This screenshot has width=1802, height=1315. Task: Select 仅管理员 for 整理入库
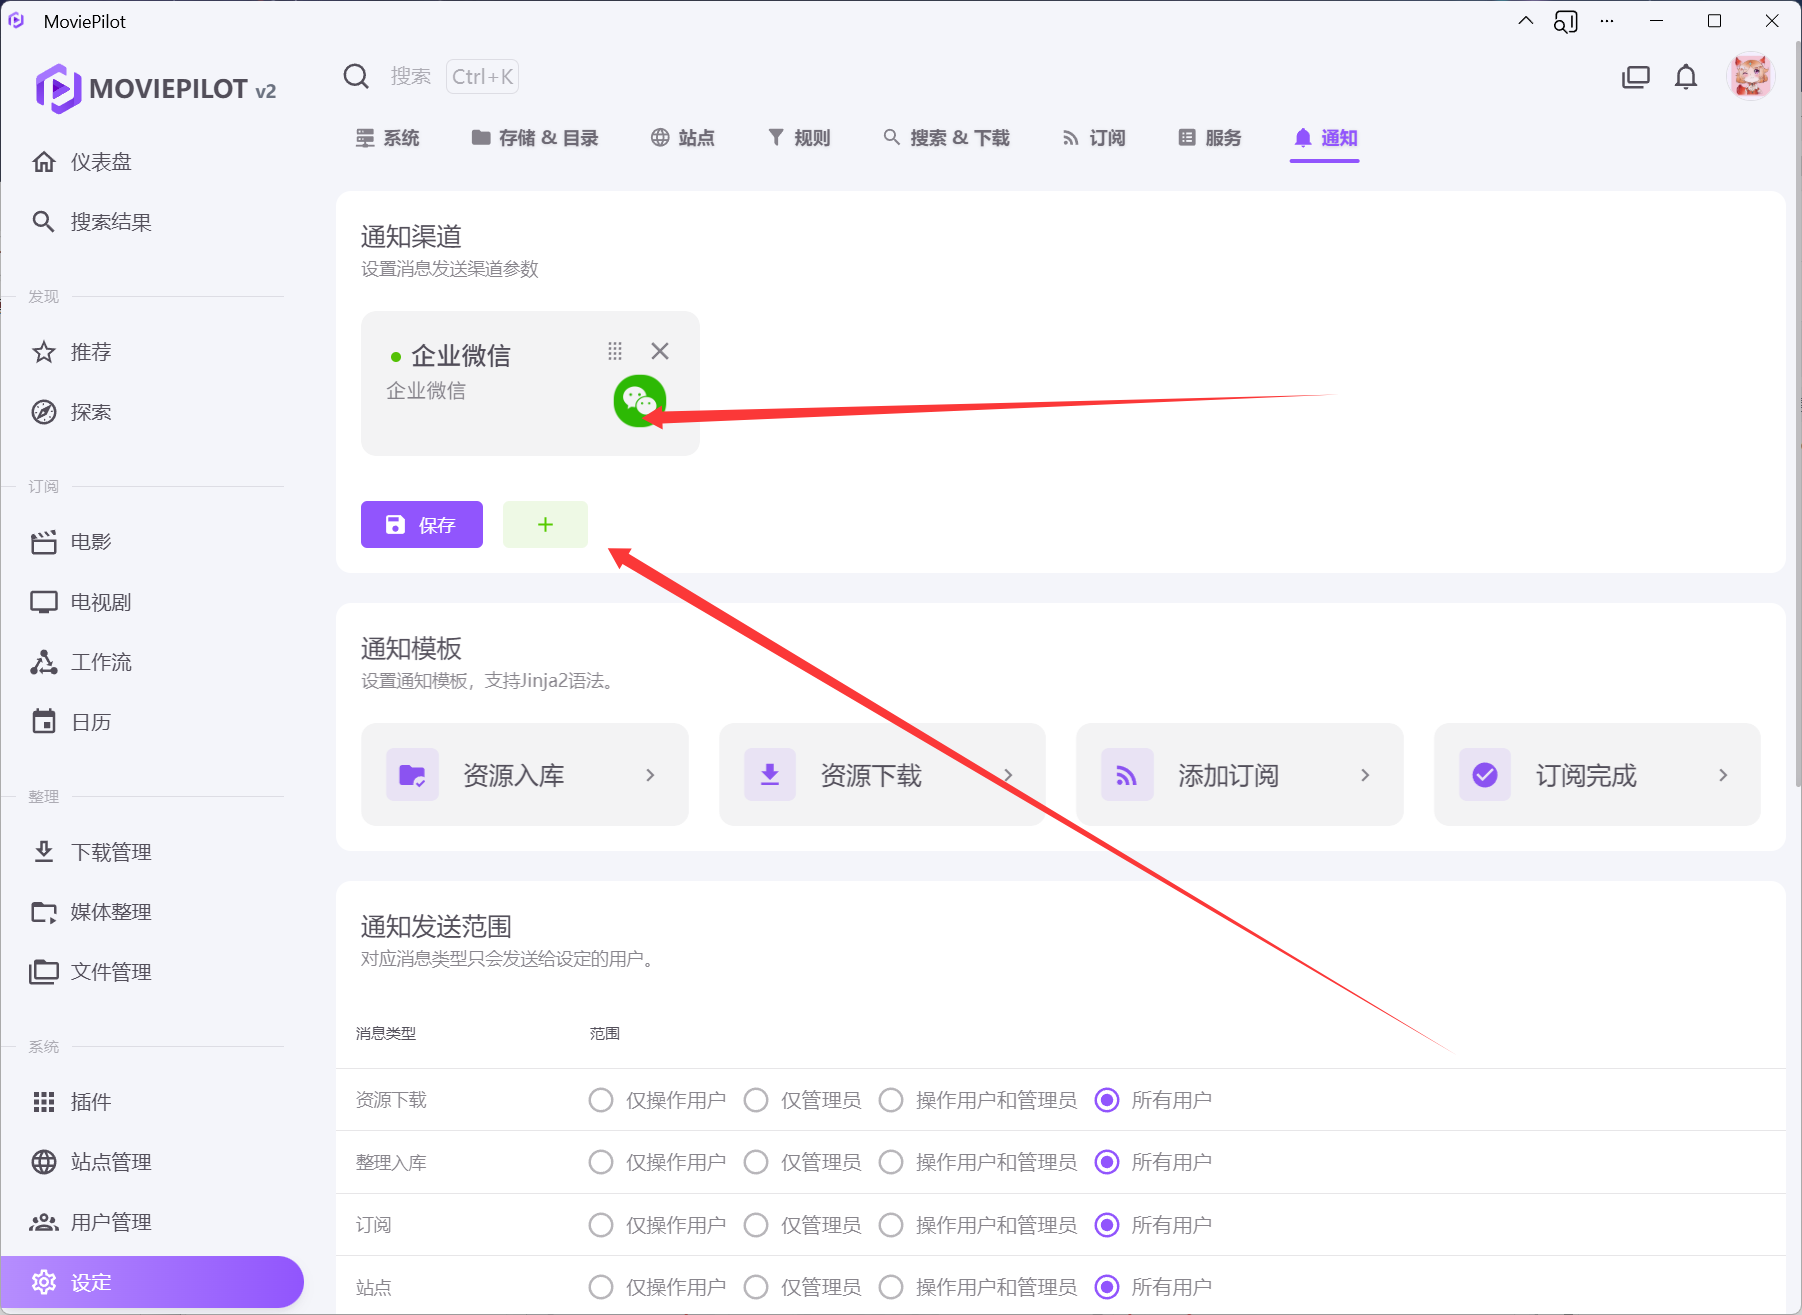756,1162
